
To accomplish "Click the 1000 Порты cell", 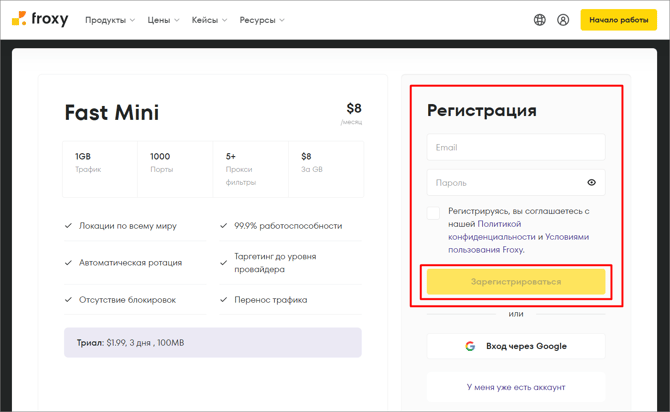I will (x=175, y=169).
